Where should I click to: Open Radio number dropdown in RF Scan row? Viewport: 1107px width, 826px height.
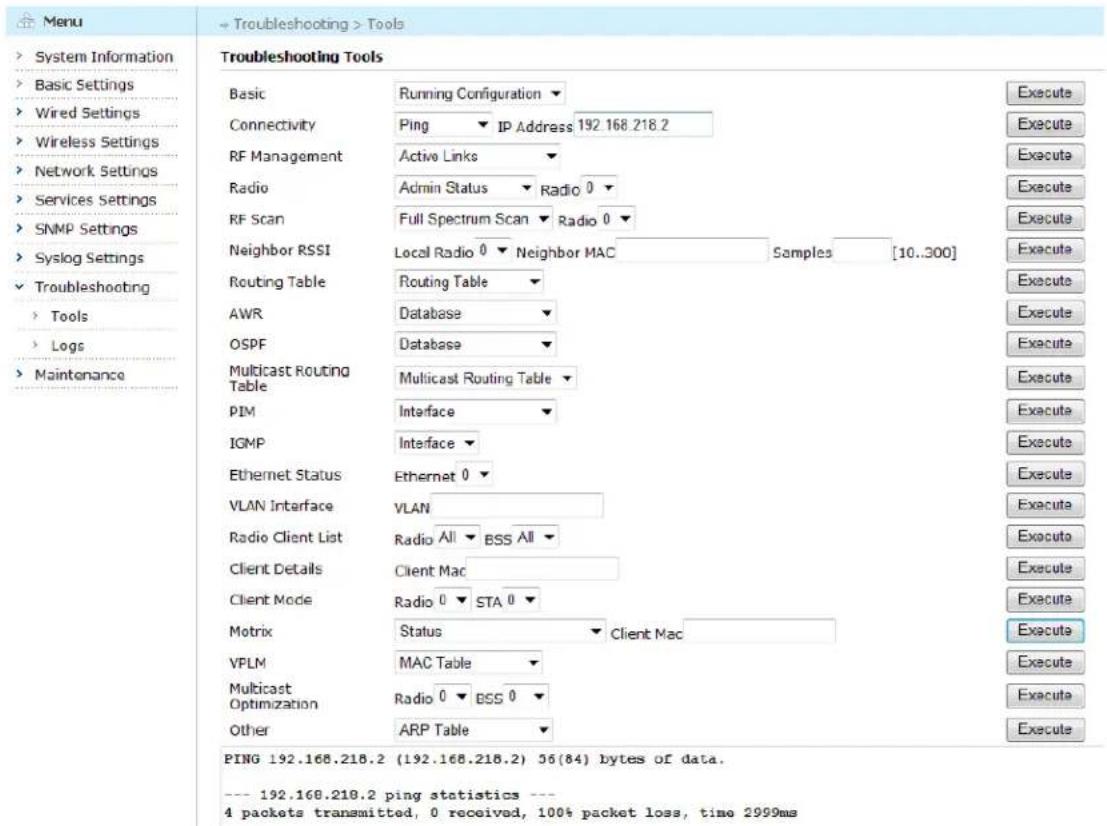point(616,219)
